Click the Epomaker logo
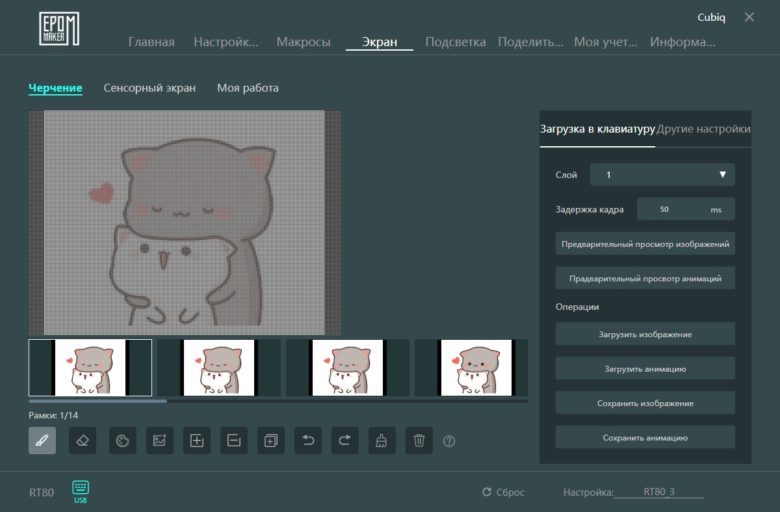Image resolution: width=780 pixels, height=512 pixels. pyautogui.click(x=59, y=28)
